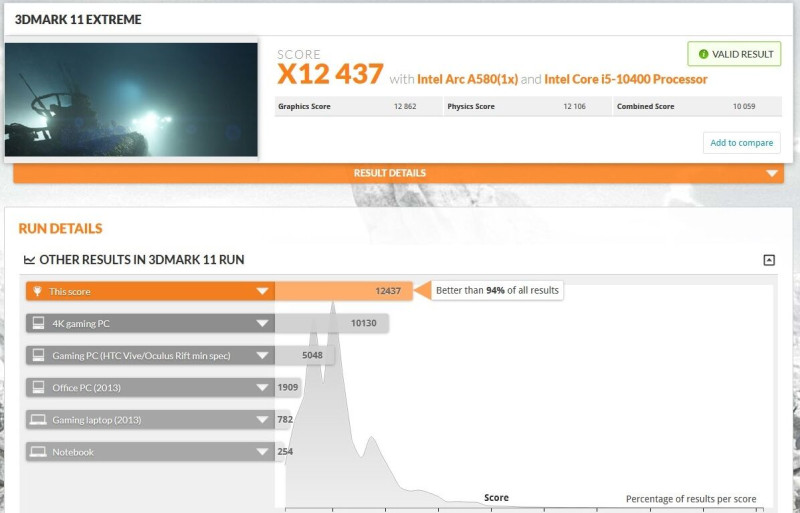Click the Graphics Score label
This screenshot has width=800, height=513.
(304, 106)
